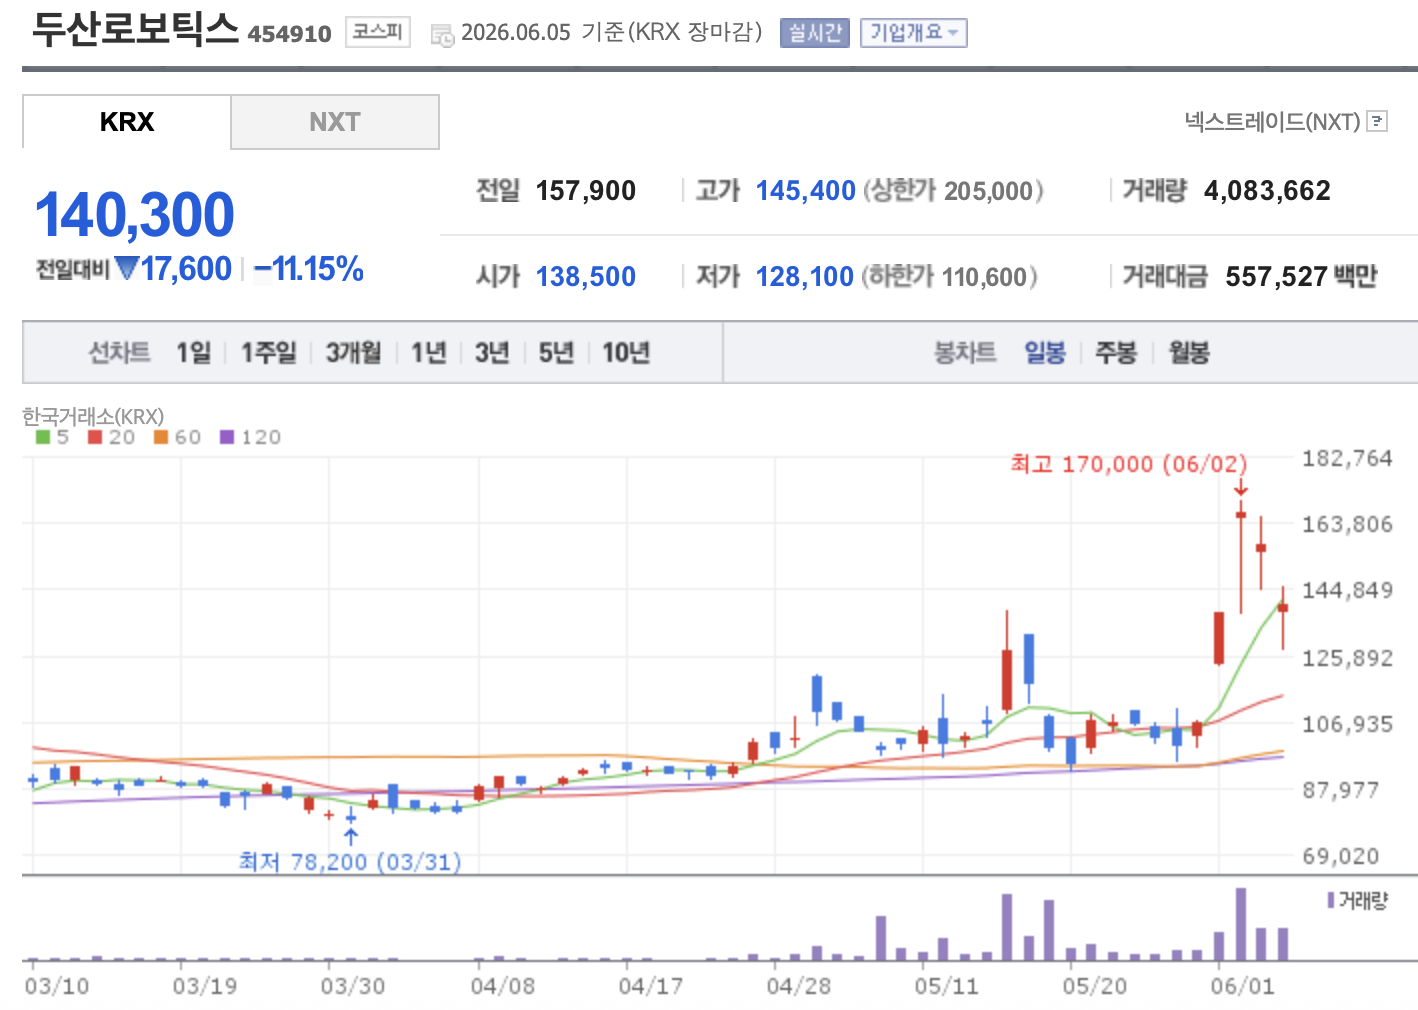Screen dimensions: 1418x1010
Task: Click the 실시간 real-time button
Action: tap(814, 33)
